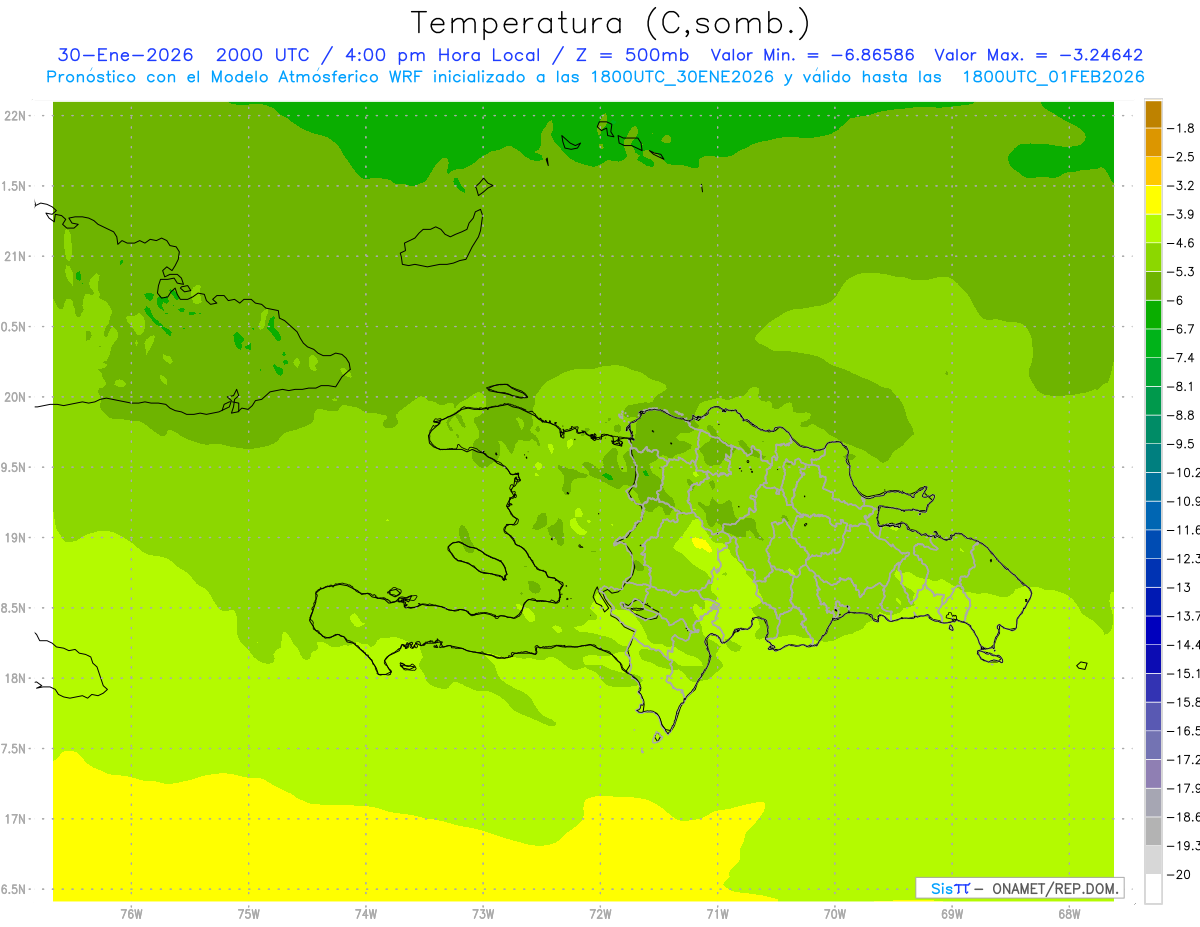Click the 17N latitude axis label

pyautogui.click(x=16, y=819)
